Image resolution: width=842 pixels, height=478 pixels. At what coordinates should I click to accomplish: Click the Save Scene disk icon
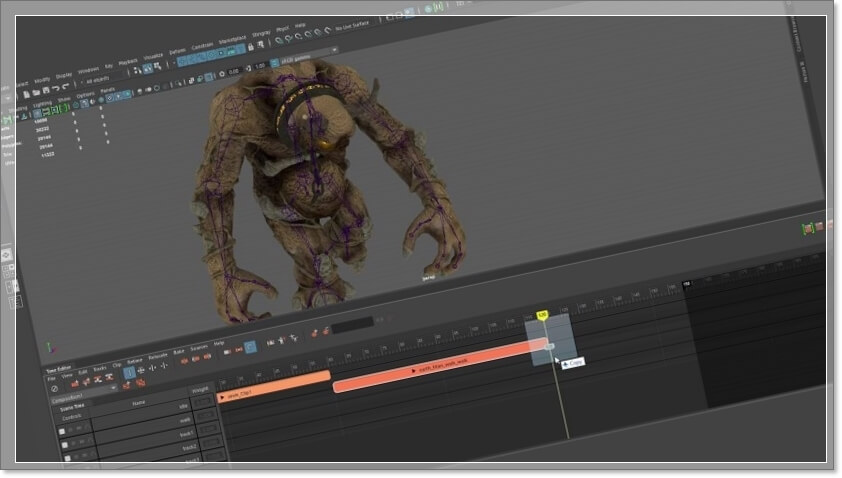point(46,91)
